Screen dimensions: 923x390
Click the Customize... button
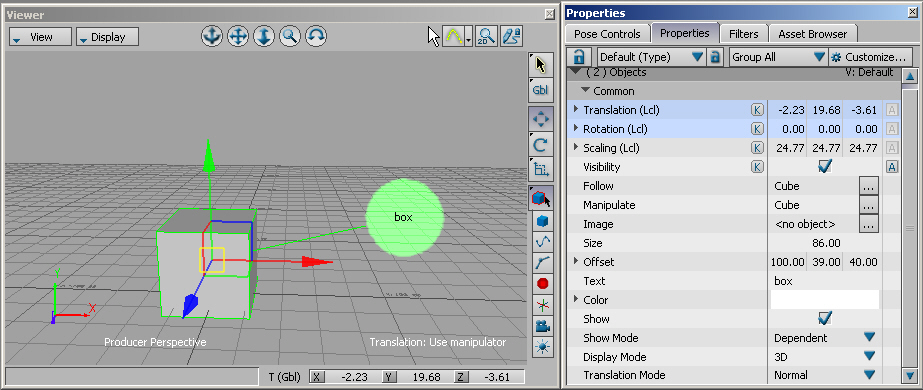click(870, 57)
